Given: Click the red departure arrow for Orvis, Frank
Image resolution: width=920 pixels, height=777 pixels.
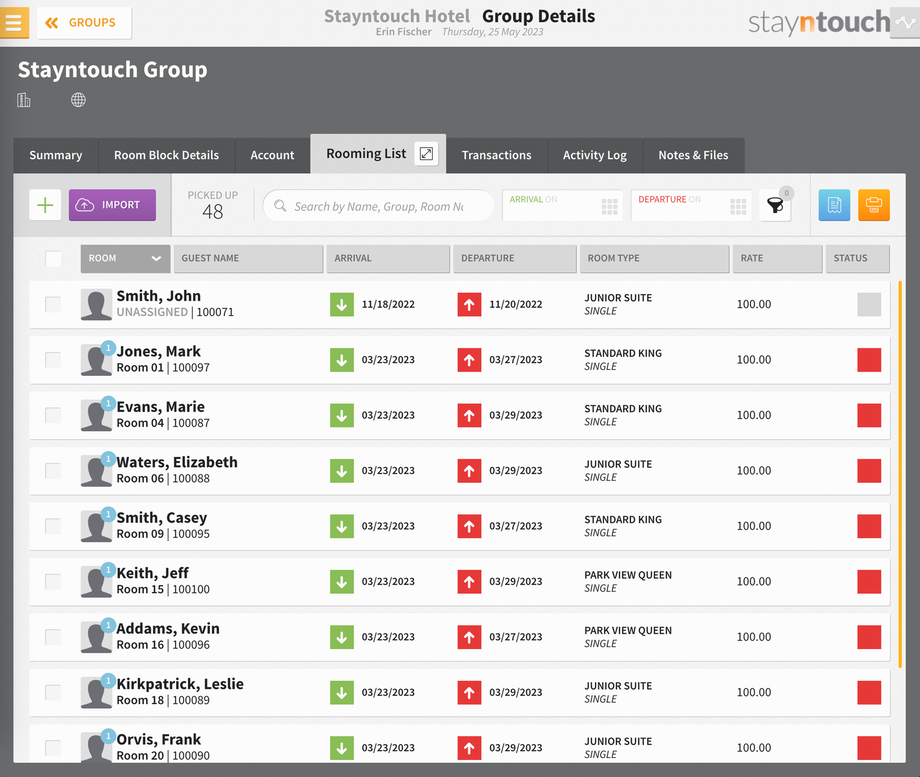Looking at the screenshot, I should (469, 748).
